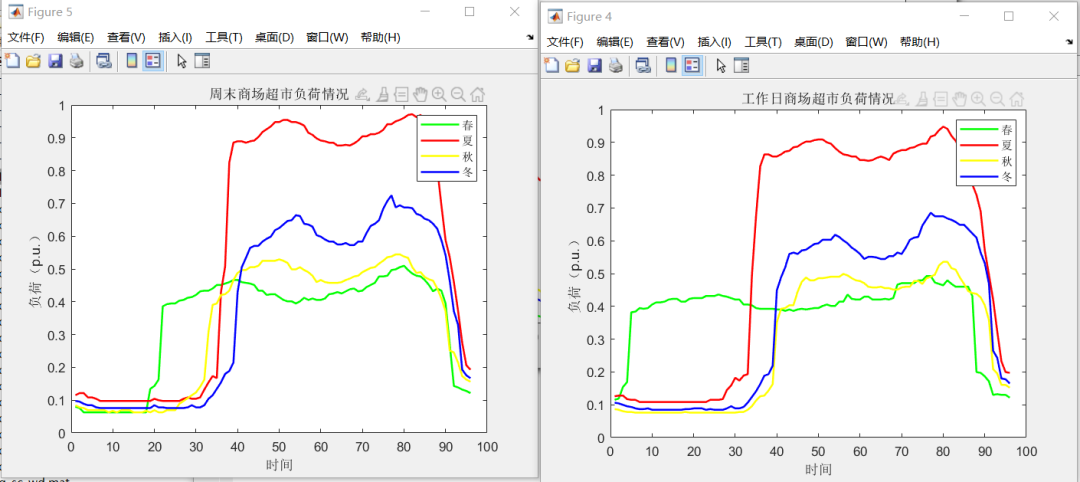Screen dimensions: 1080x482
Task: Click 春 legend label in Figure 4
Action: click(x=1008, y=129)
